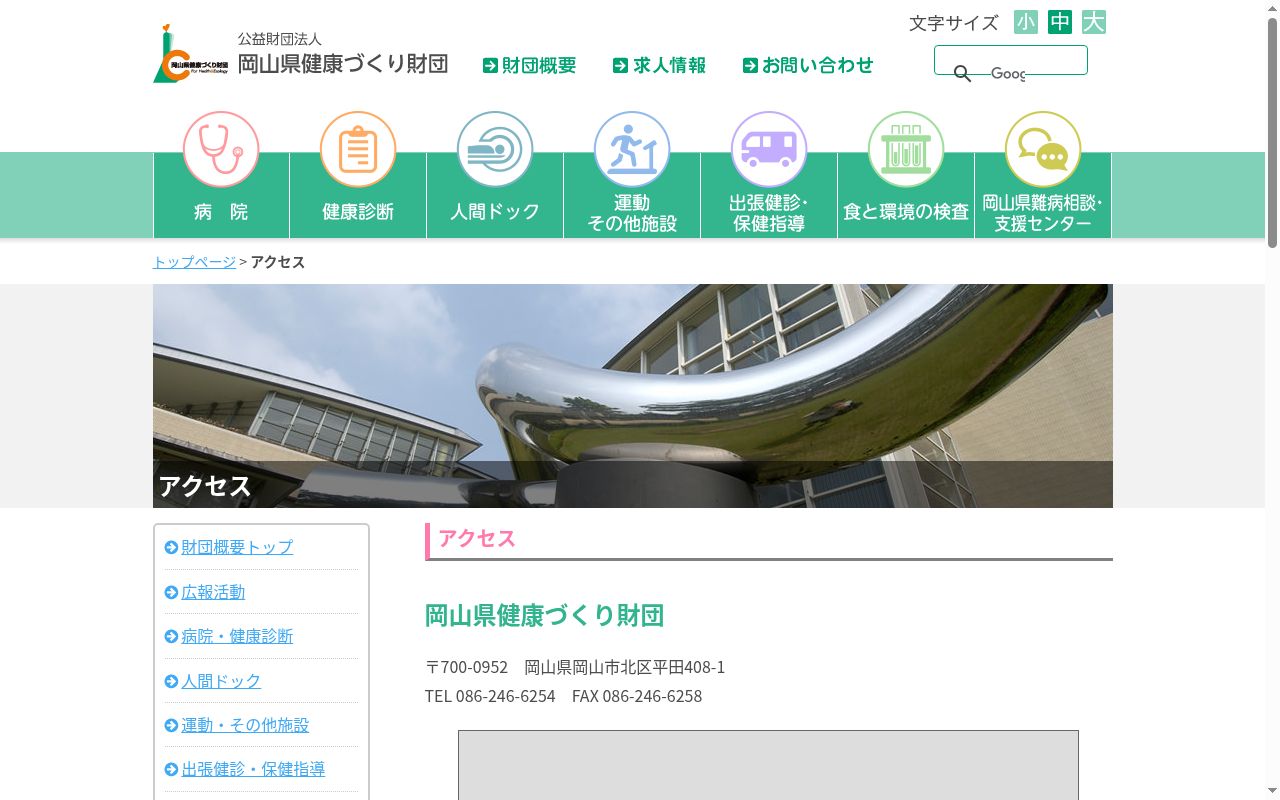This screenshot has height=800, width=1280.
Task: Click arrow icon beside 財団概要 in the header
Action: click(x=490, y=65)
